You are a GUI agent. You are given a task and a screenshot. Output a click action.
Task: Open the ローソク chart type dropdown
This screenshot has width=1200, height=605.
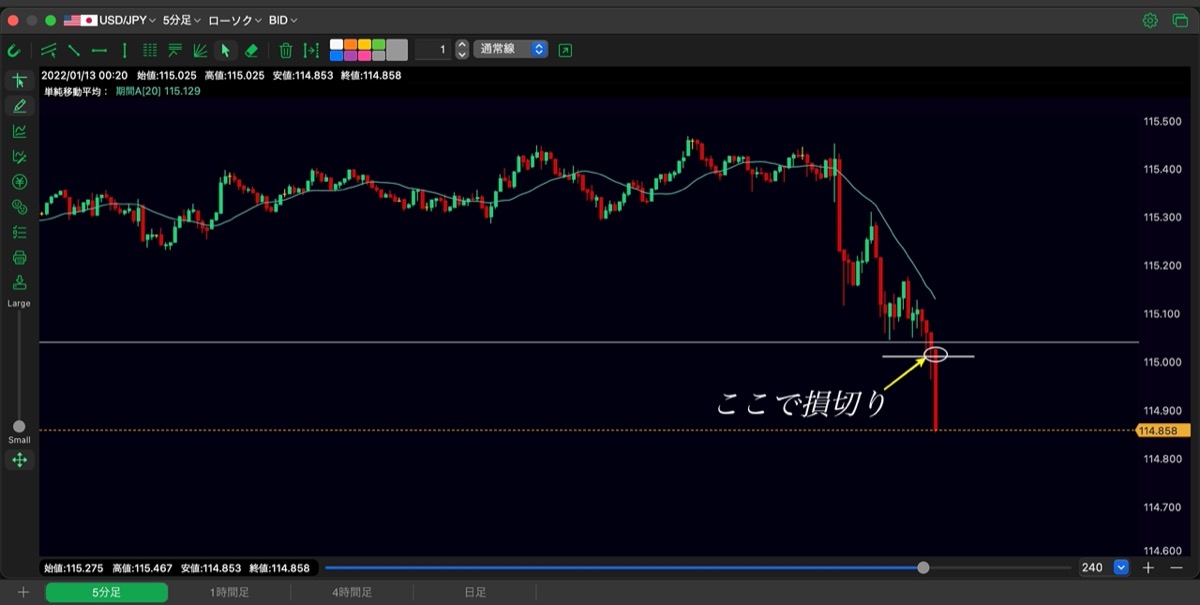(235, 20)
